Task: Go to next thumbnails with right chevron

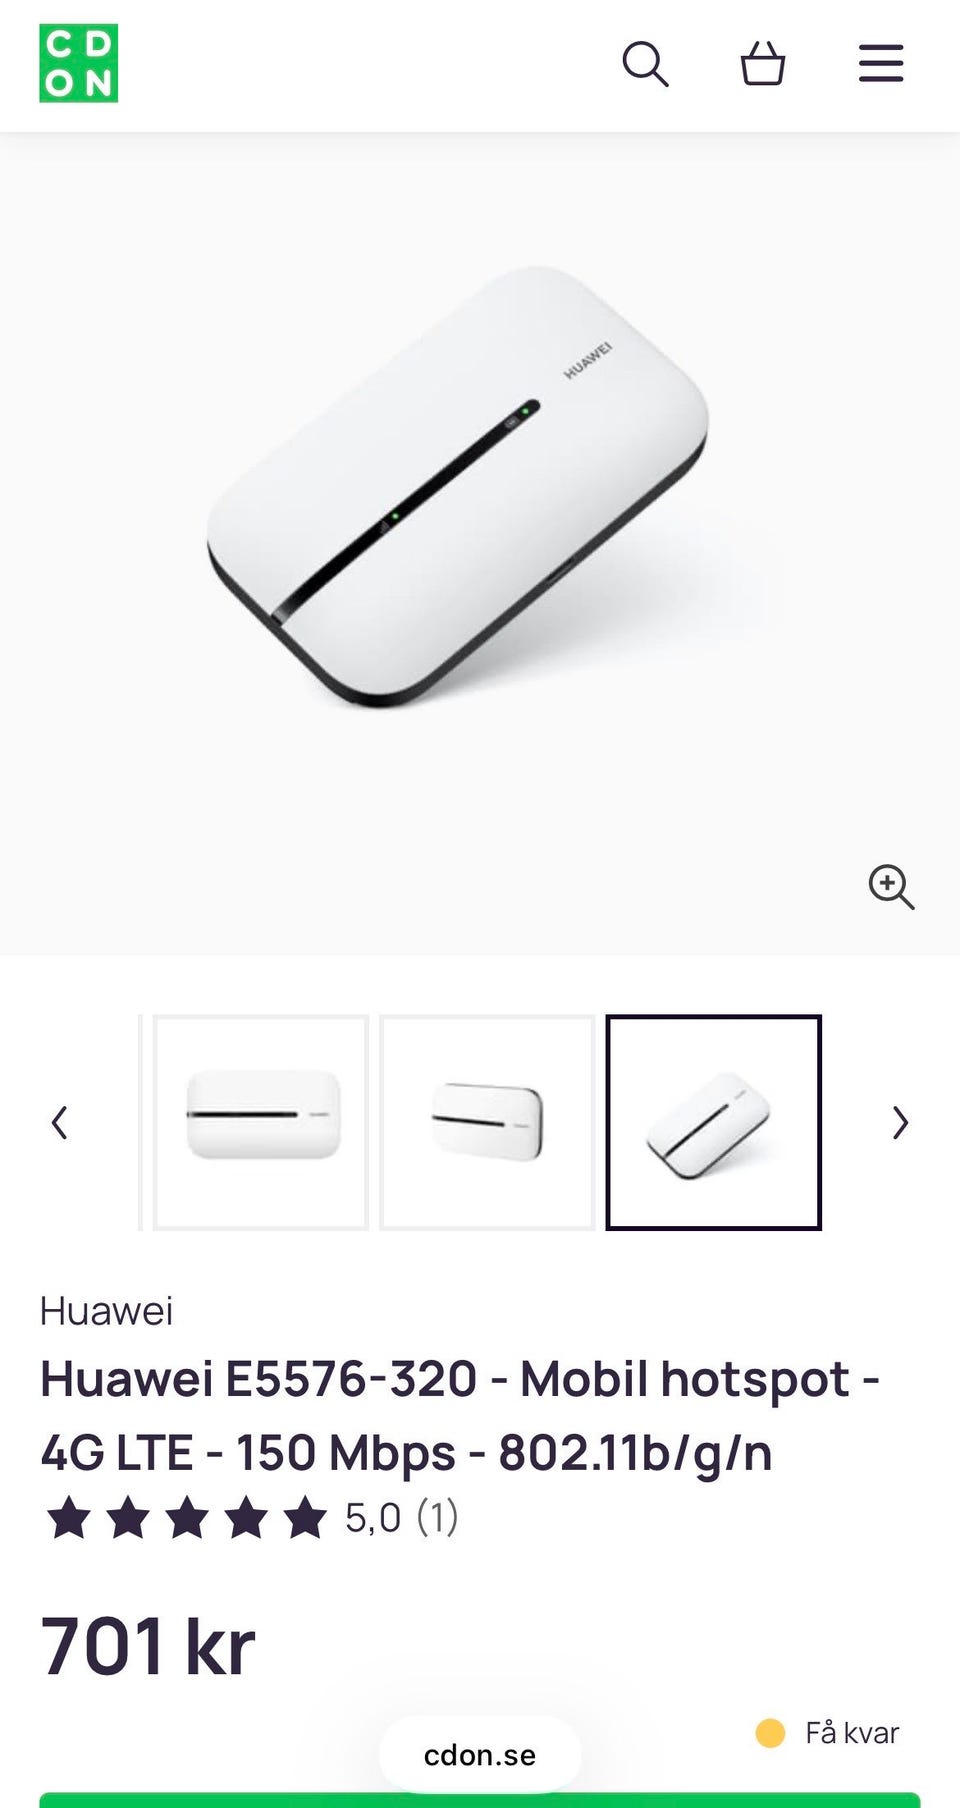Action: coord(900,1123)
